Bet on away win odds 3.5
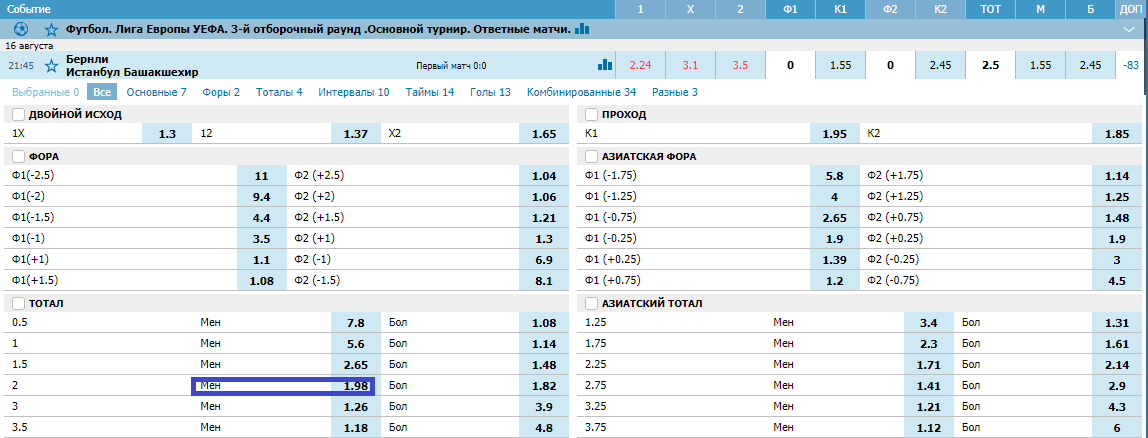 (x=740, y=65)
